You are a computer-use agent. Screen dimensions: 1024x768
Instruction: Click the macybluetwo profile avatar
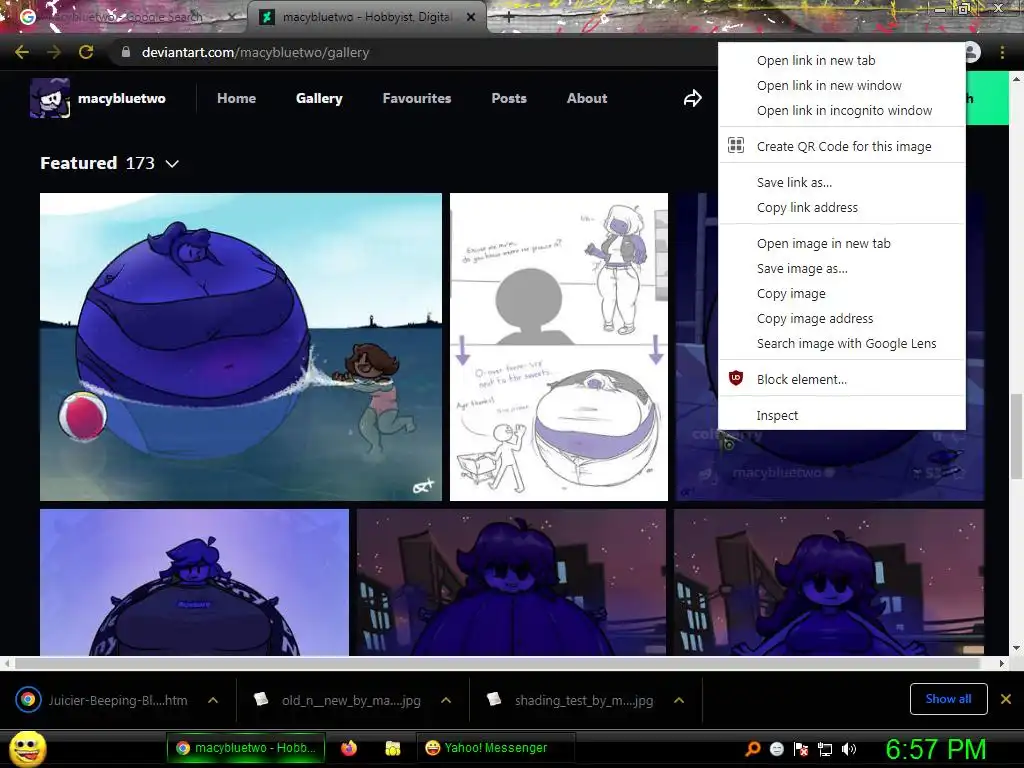(50, 98)
